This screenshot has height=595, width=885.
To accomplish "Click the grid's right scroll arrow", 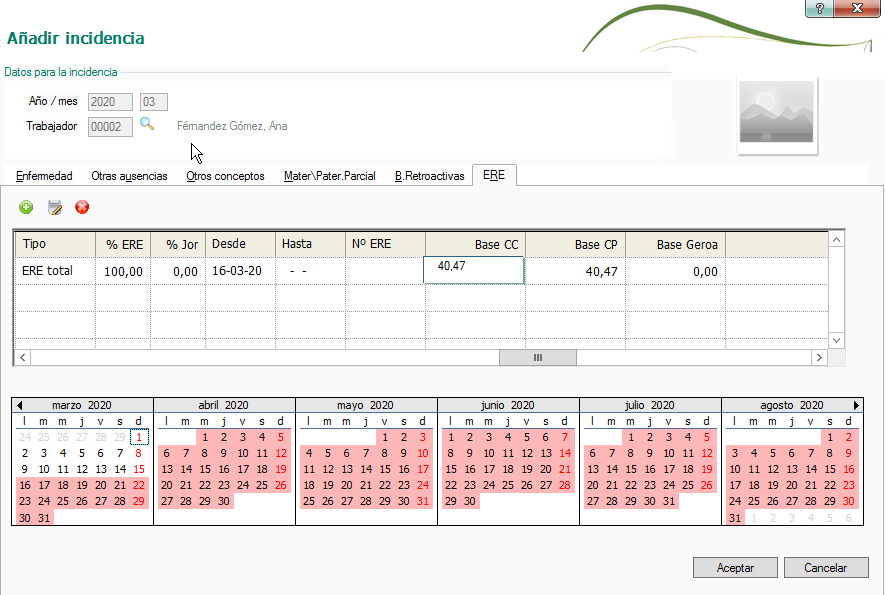I will (819, 357).
